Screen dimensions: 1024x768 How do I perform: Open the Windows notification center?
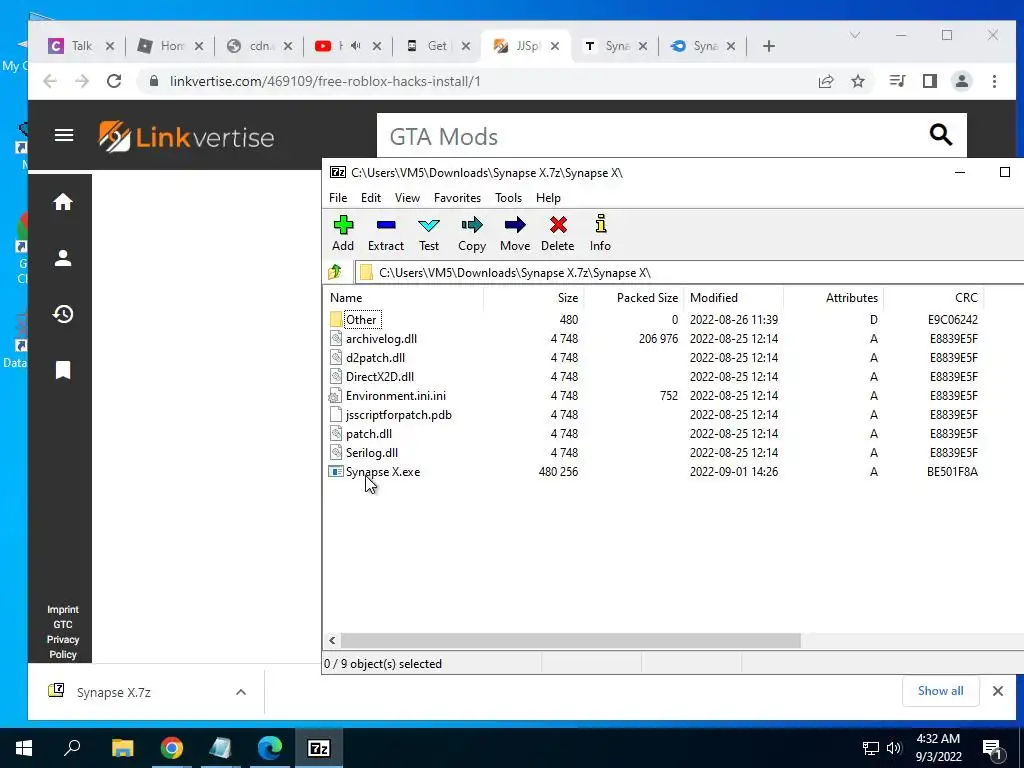(x=991, y=749)
